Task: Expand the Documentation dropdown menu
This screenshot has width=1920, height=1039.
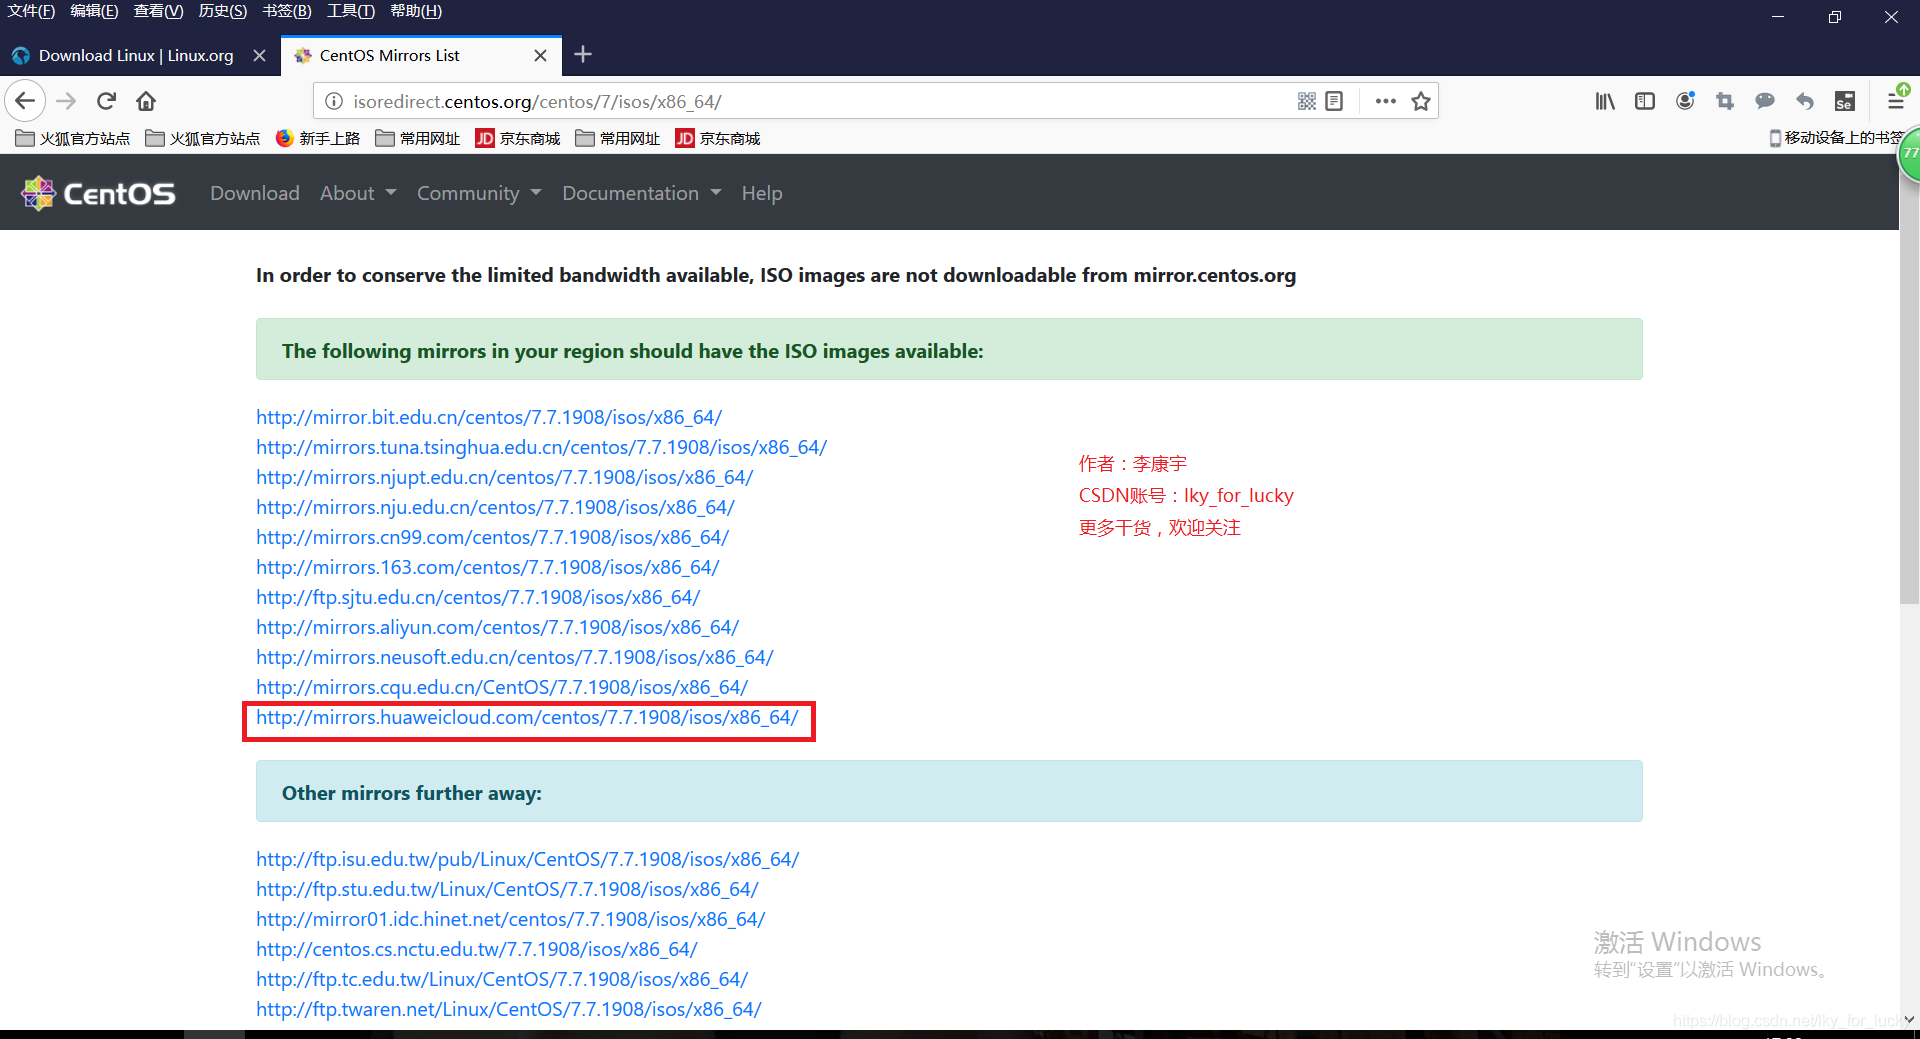Action: point(641,193)
